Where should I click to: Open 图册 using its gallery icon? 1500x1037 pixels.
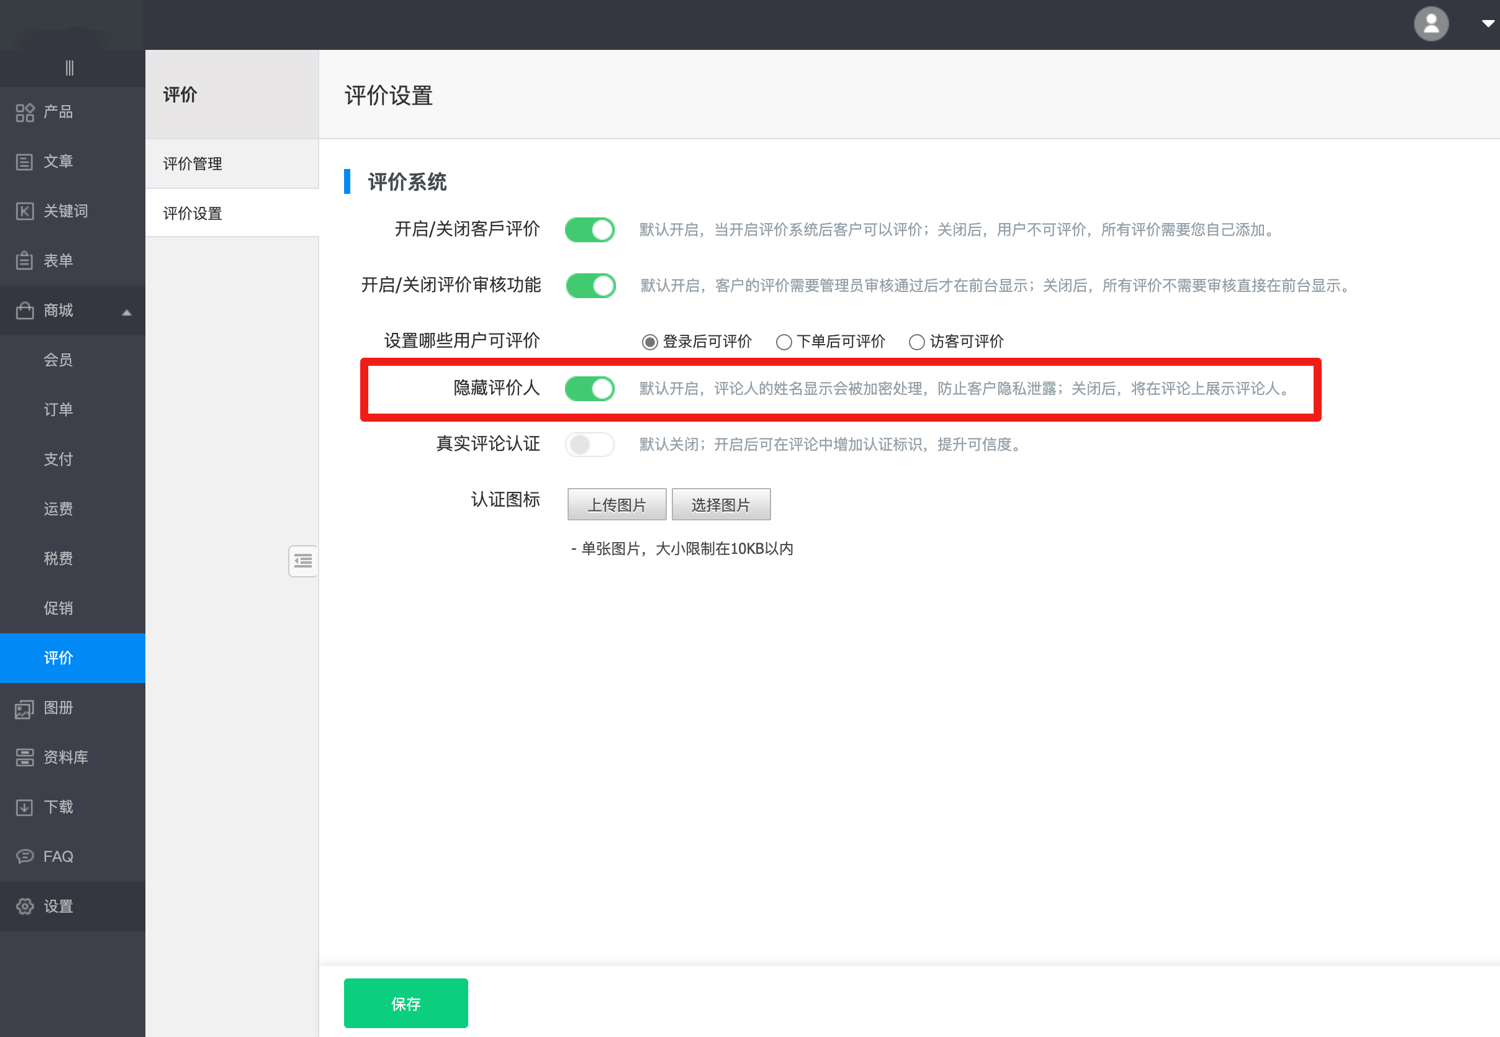(25, 709)
